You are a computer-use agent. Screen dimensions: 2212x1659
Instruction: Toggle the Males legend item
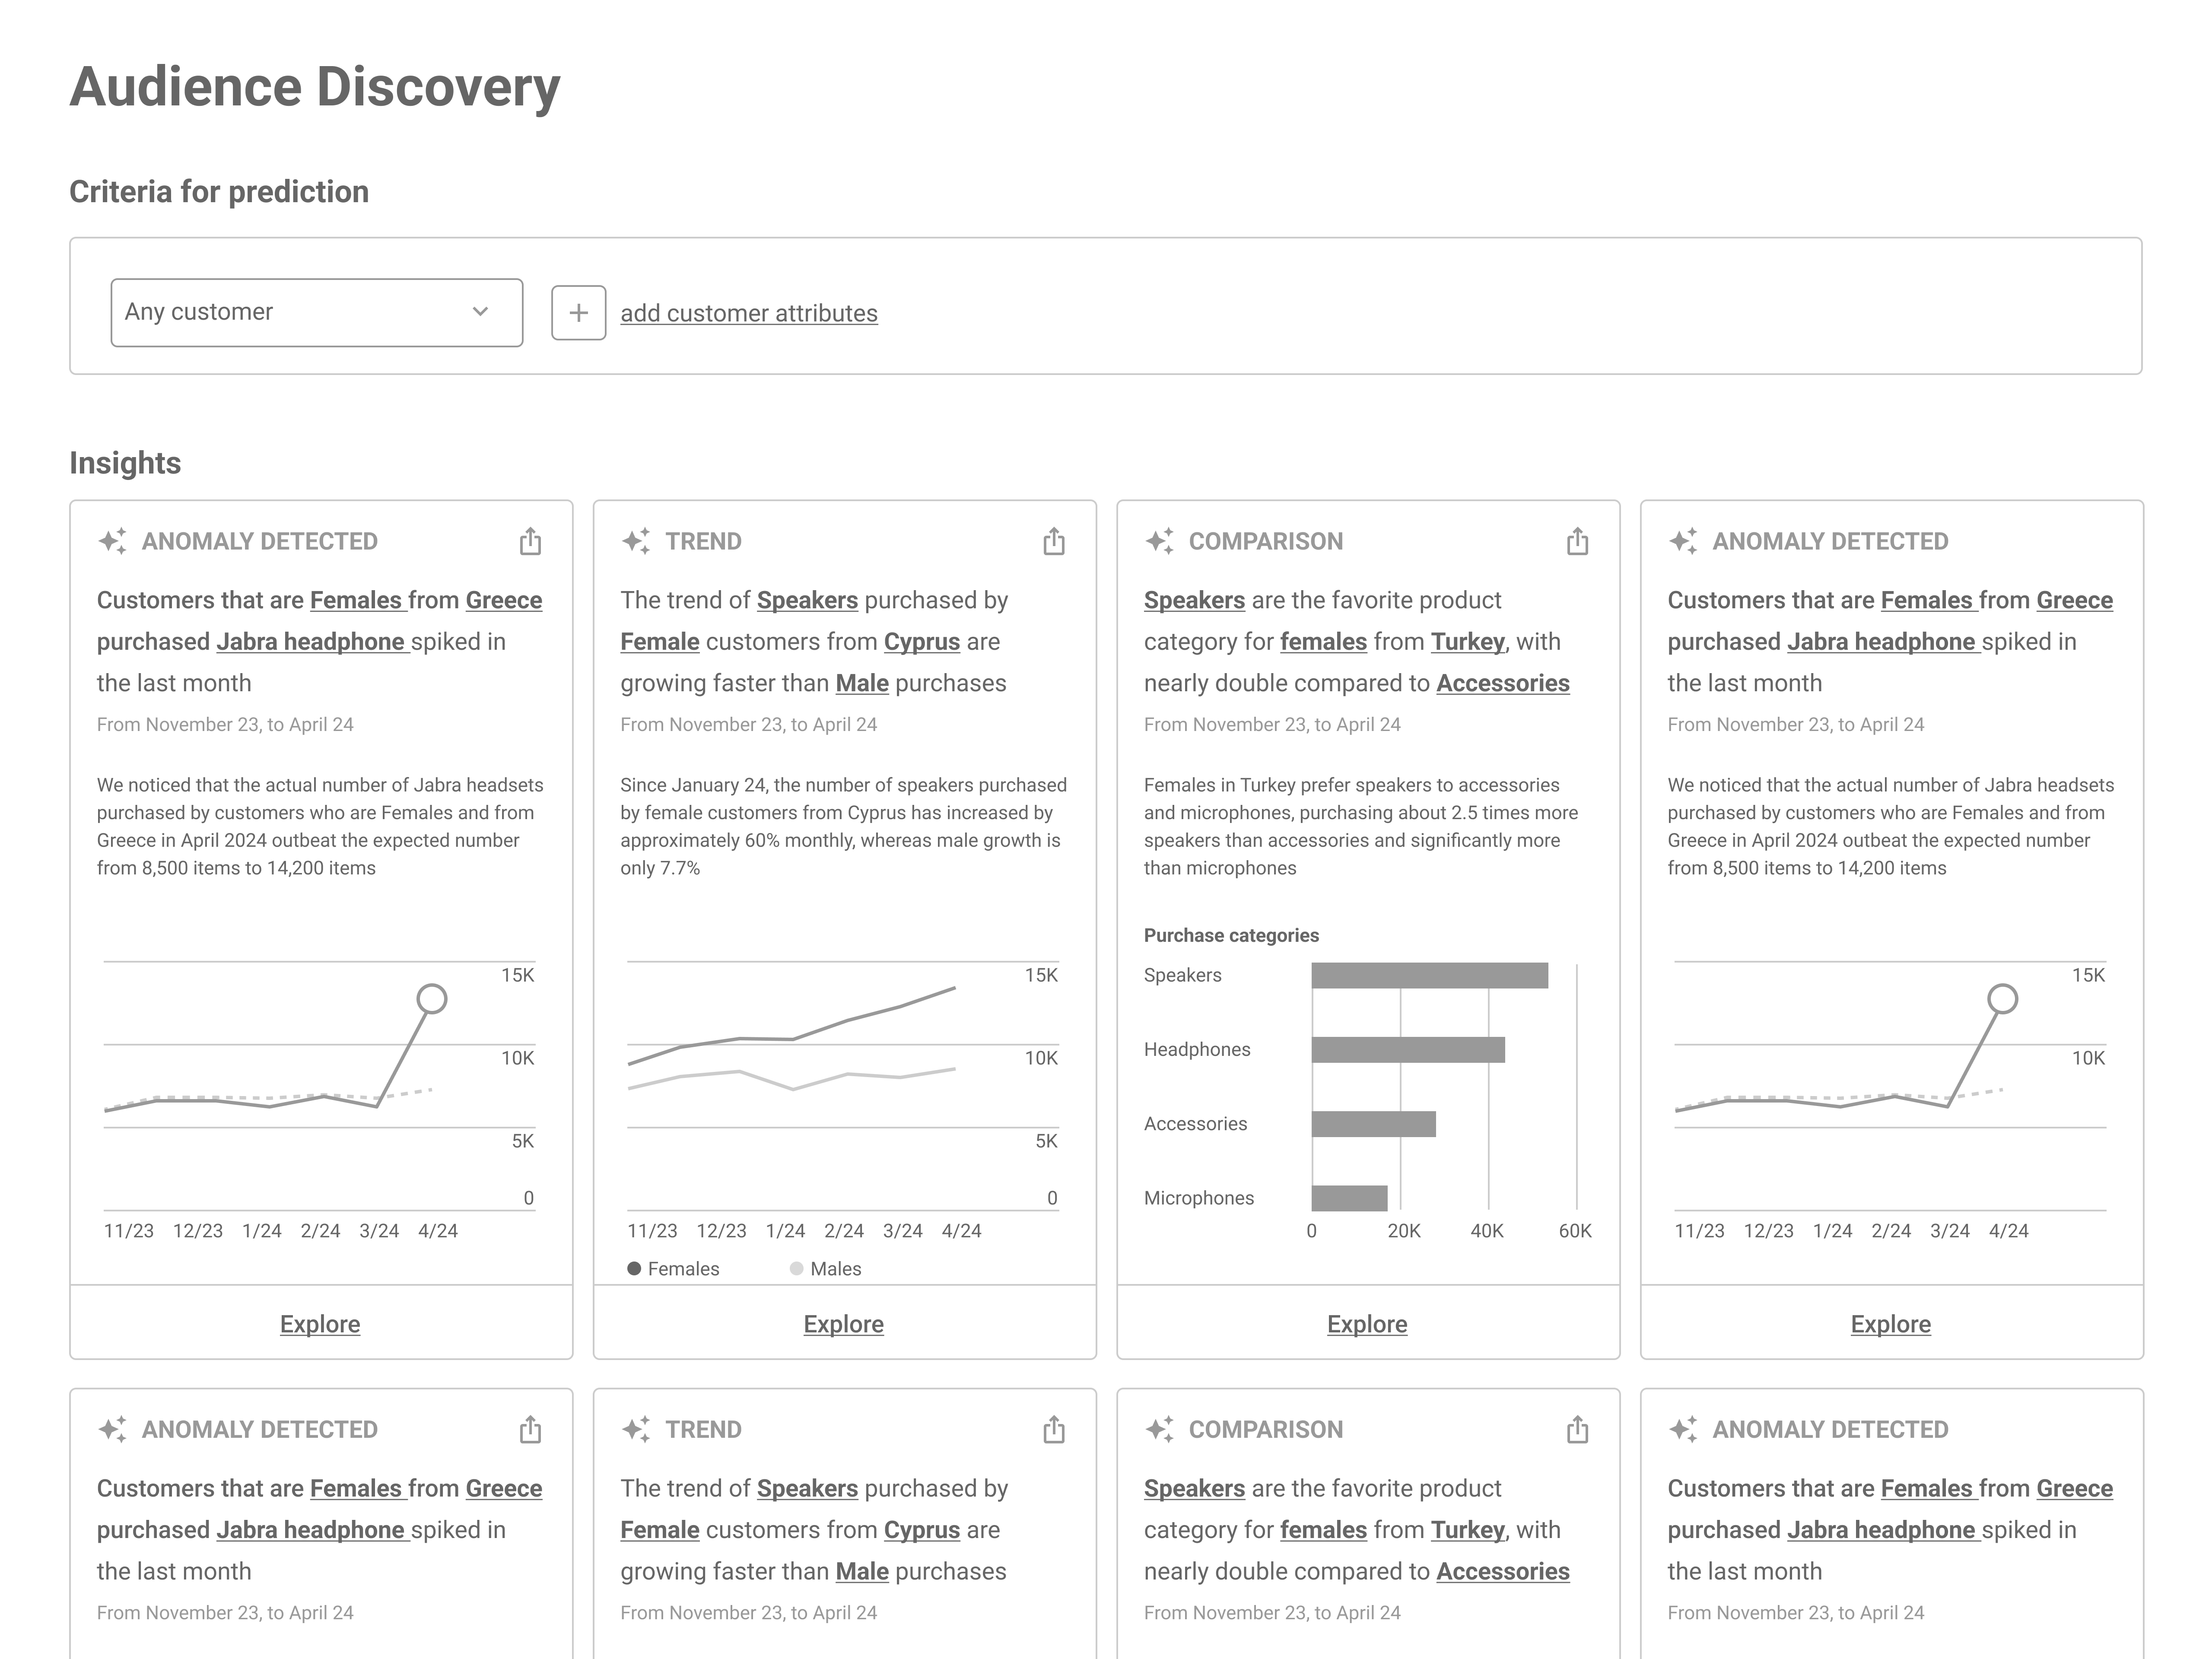[825, 1268]
